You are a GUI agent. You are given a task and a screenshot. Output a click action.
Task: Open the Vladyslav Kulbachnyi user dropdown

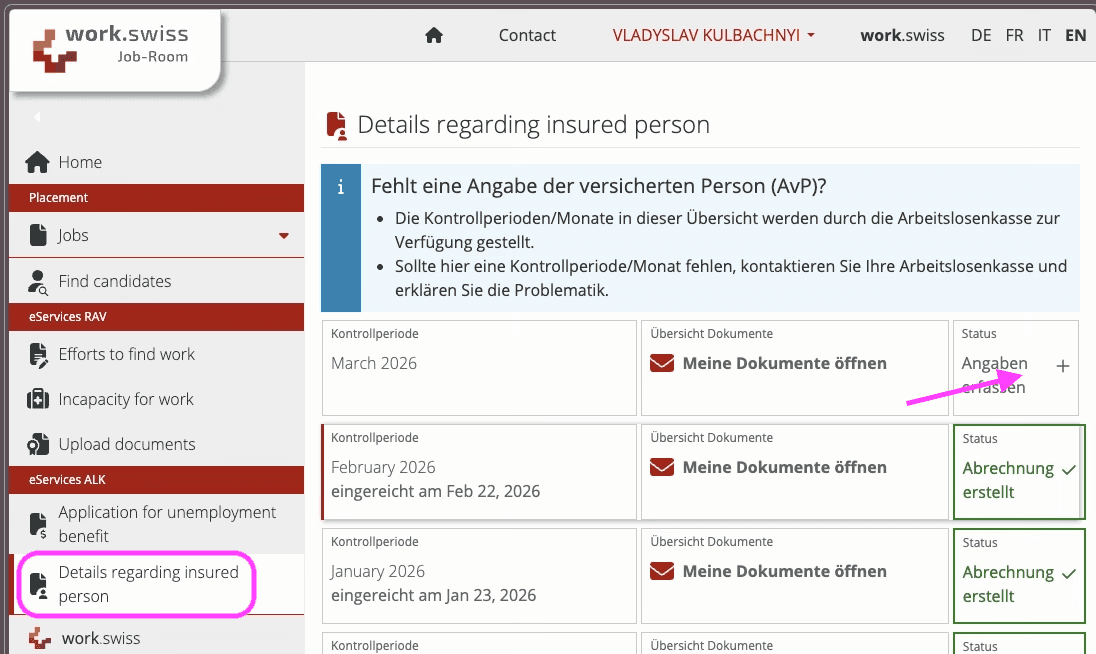tap(713, 35)
